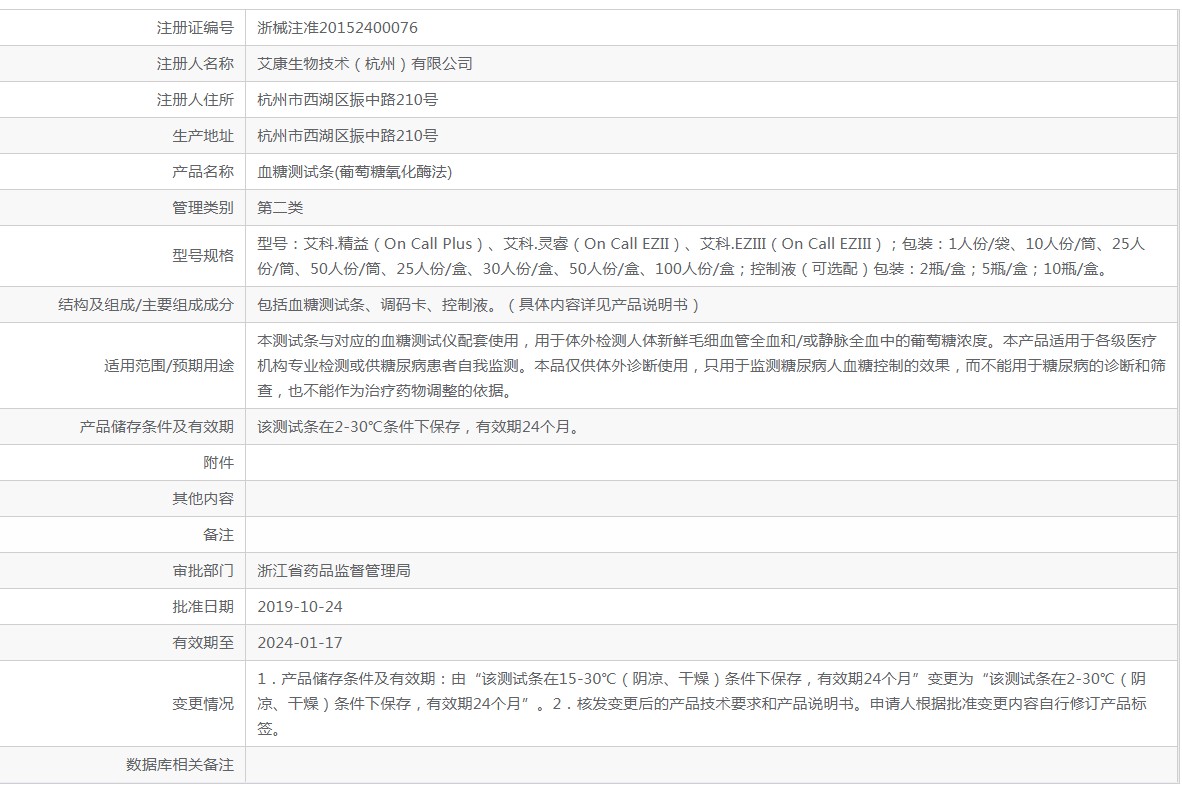Click the 有效期至 label
This screenshot has width=1182, height=795.
point(203,643)
